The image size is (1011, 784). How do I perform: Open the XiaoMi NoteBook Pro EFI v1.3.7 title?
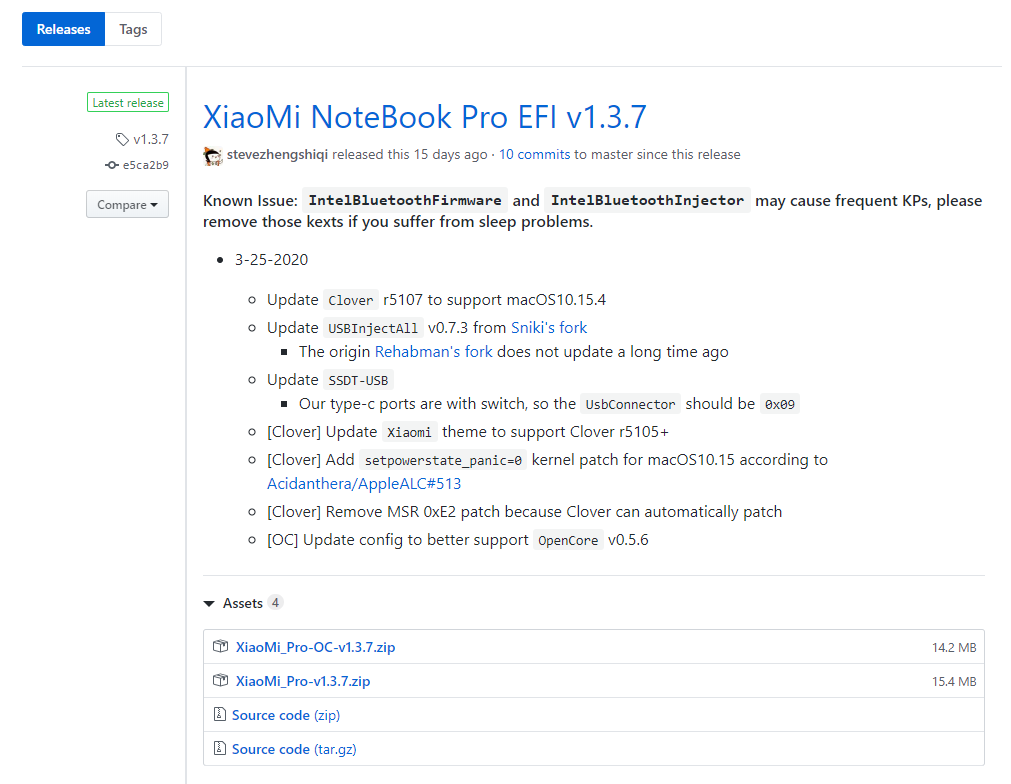coord(425,117)
